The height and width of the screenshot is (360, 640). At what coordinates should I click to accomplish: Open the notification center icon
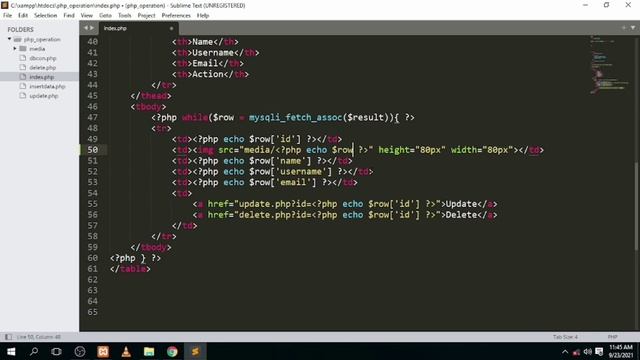click(x=599, y=351)
